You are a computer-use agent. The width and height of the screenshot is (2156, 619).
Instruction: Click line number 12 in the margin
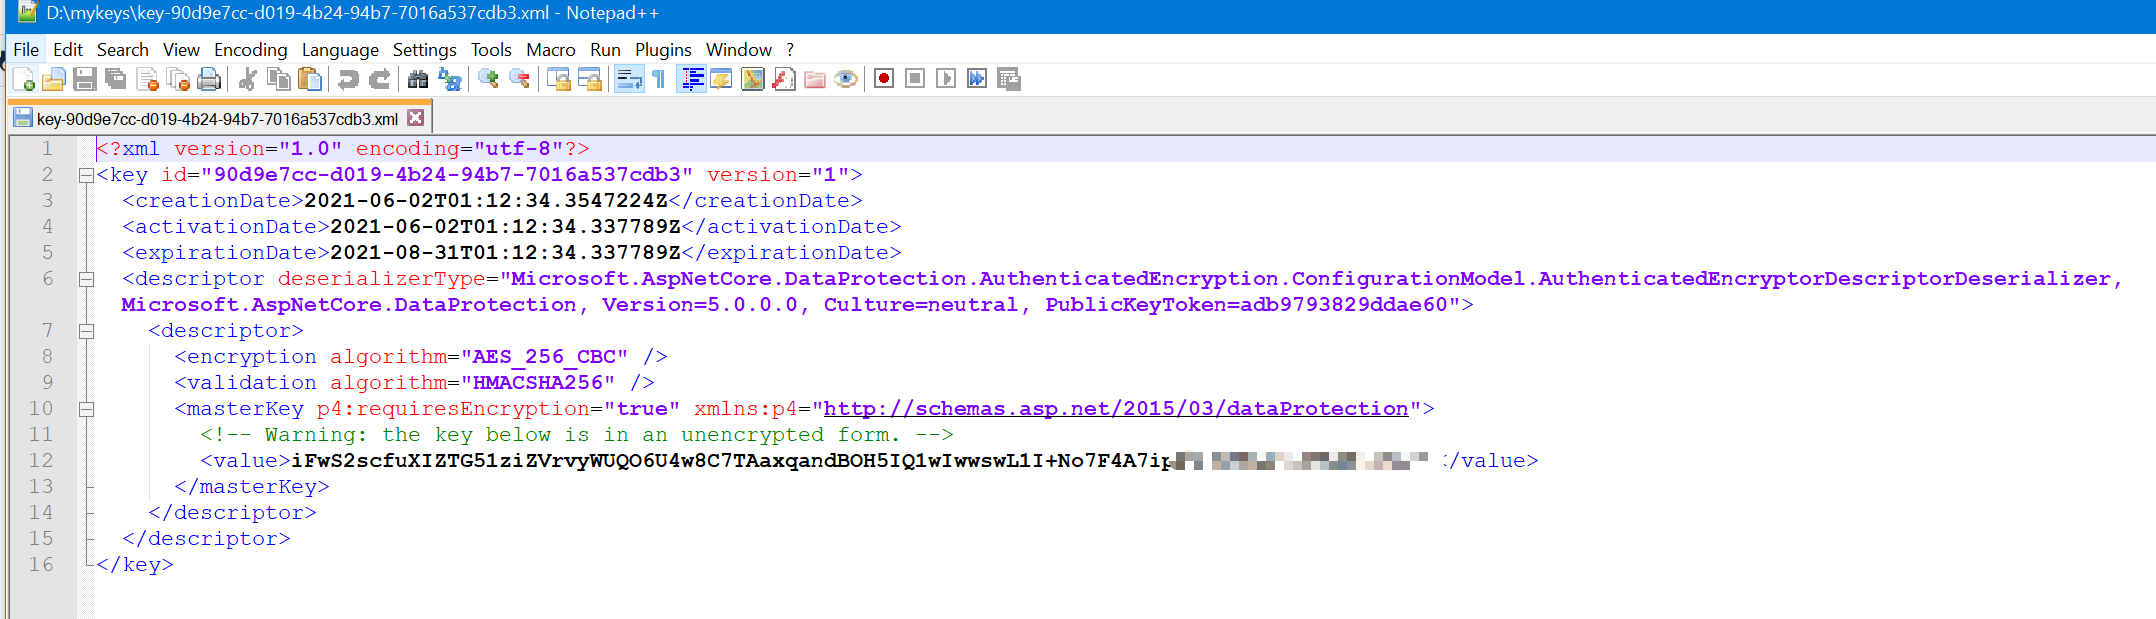tap(41, 461)
